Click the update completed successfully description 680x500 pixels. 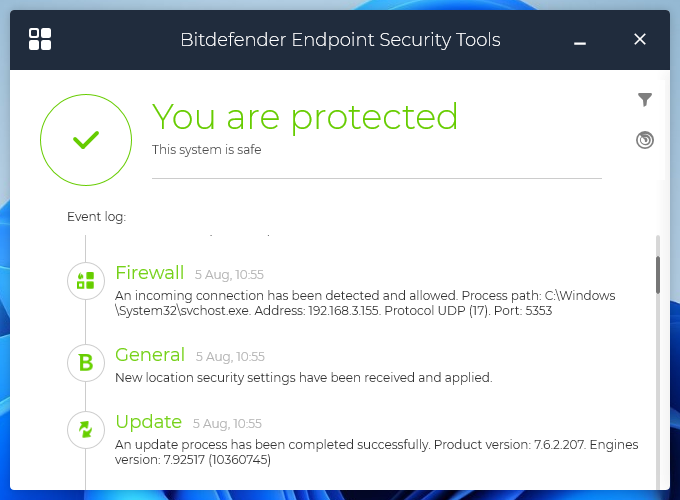[x=376, y=452]
